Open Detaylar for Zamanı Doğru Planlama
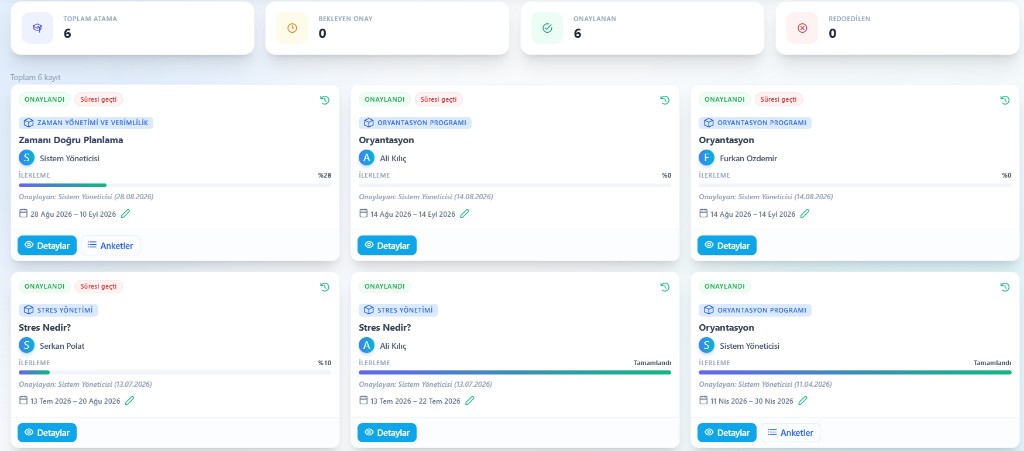1024x451 pixels. (47, 245)
